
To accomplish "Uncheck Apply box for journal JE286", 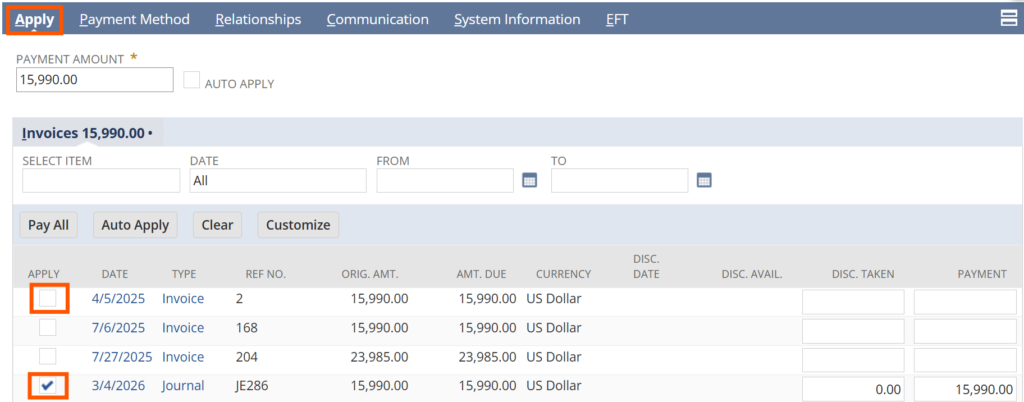I will tap(48, 386).
